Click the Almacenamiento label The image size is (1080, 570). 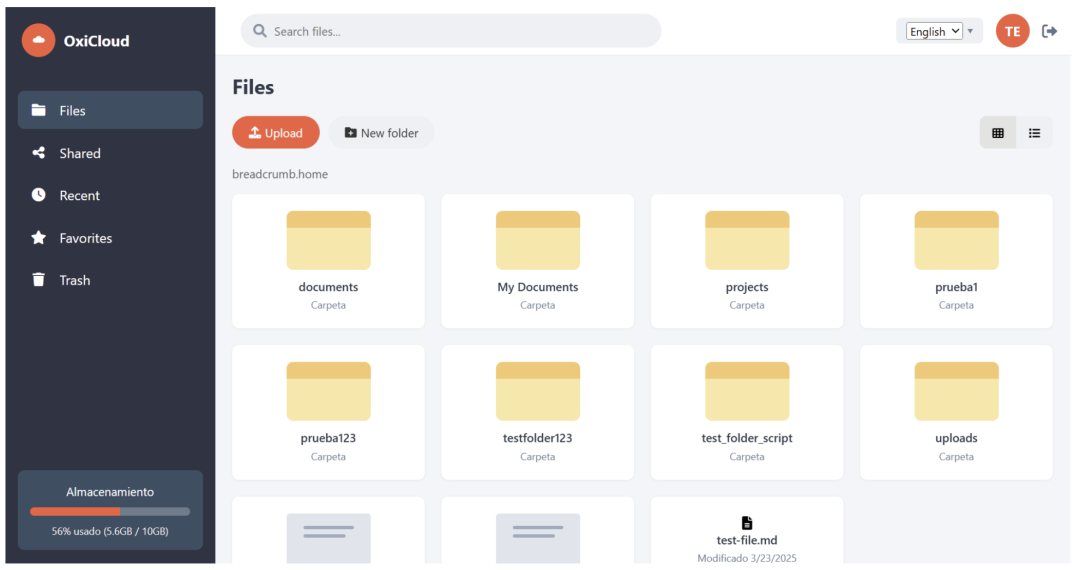[110, 492]
